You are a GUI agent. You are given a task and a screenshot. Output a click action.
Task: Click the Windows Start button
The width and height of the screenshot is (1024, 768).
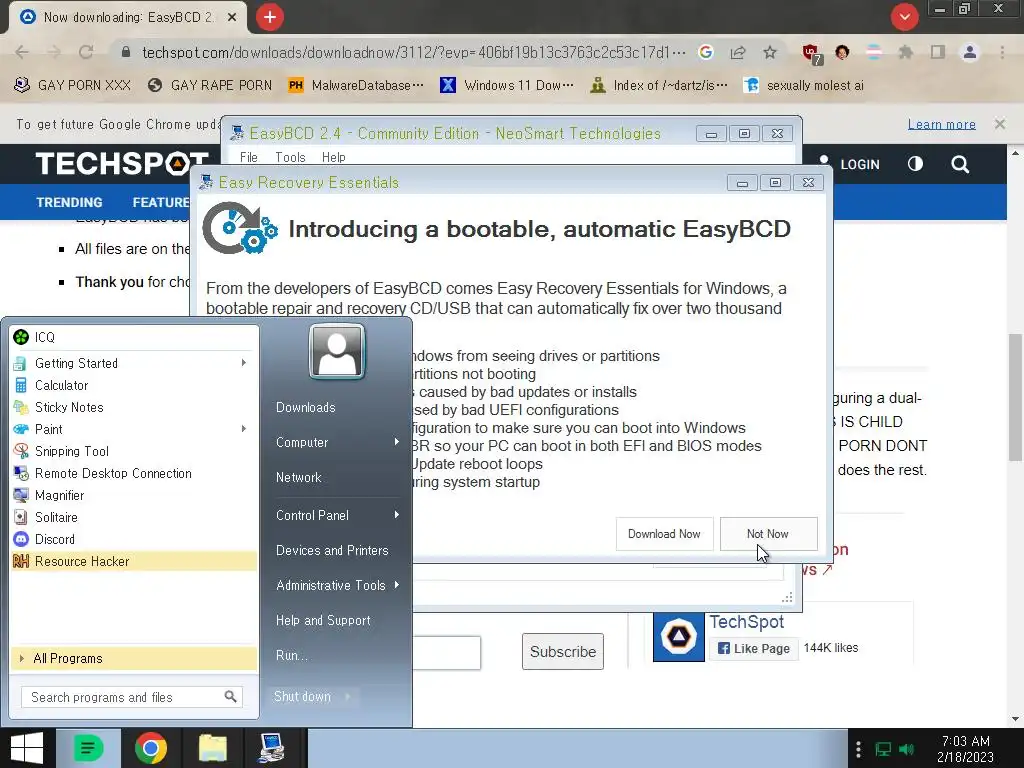(27, 748)
